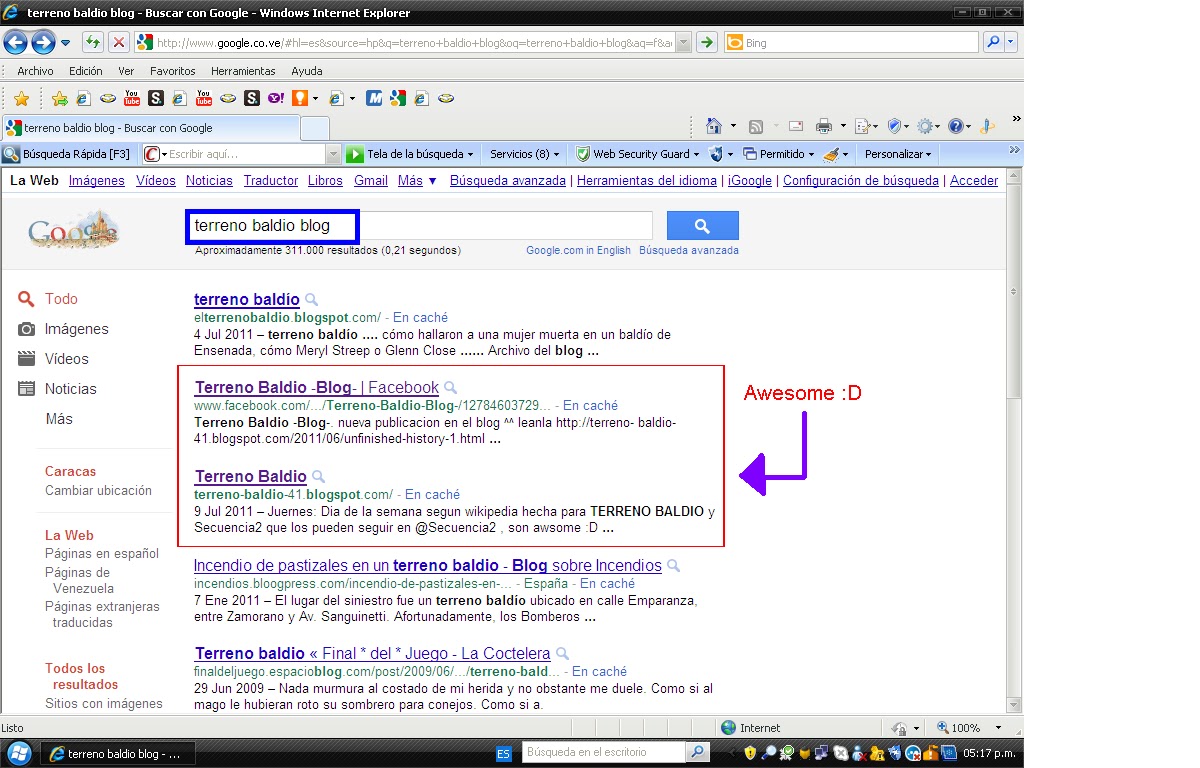Click the ES language indicator on the taskbar

[x=504, y=752]
